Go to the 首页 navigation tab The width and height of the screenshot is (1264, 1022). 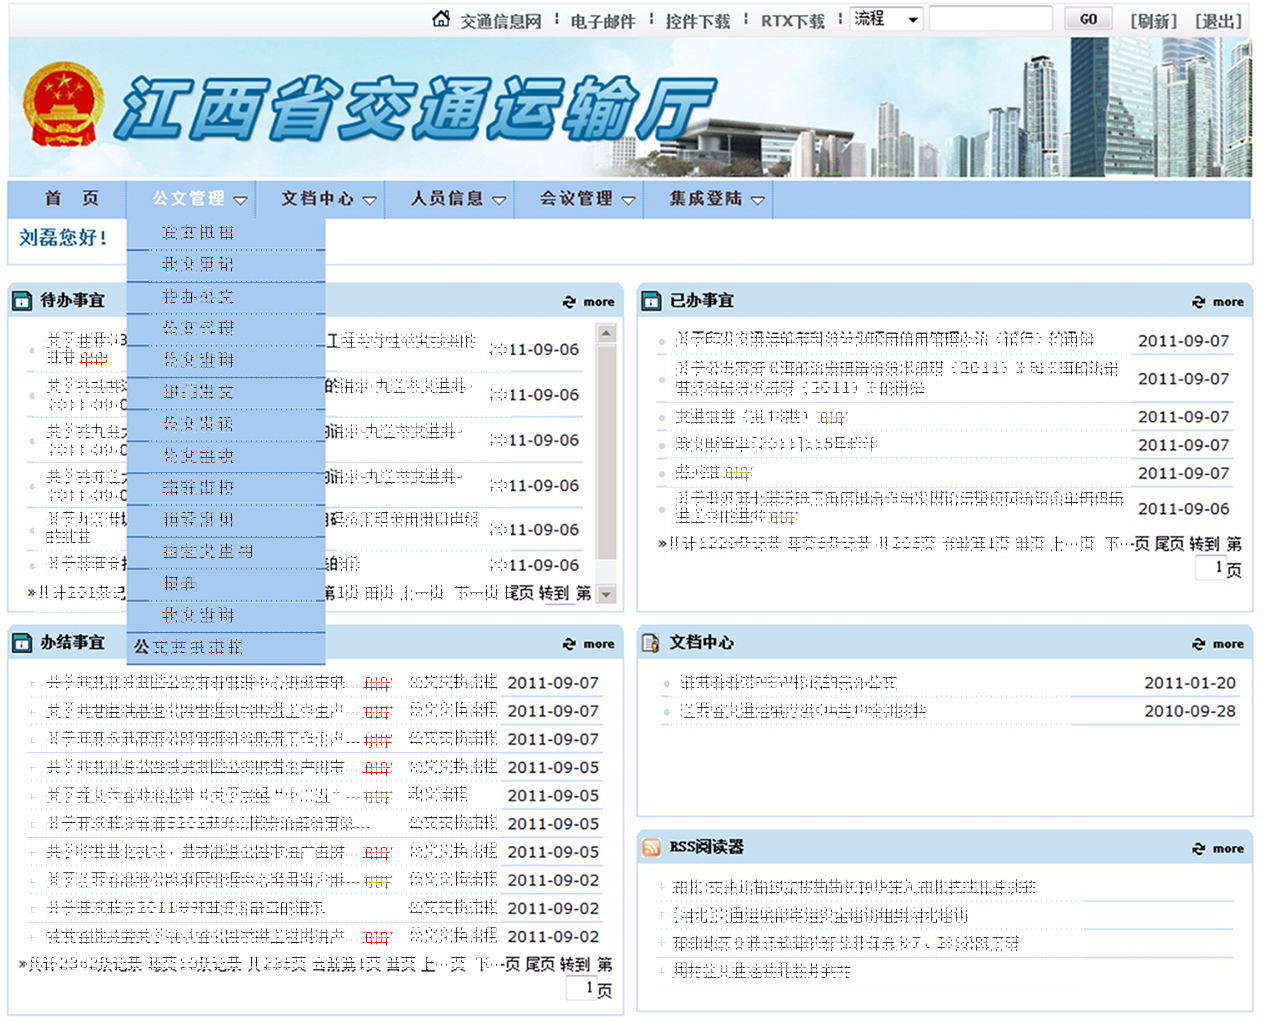(x=72, y=198)
